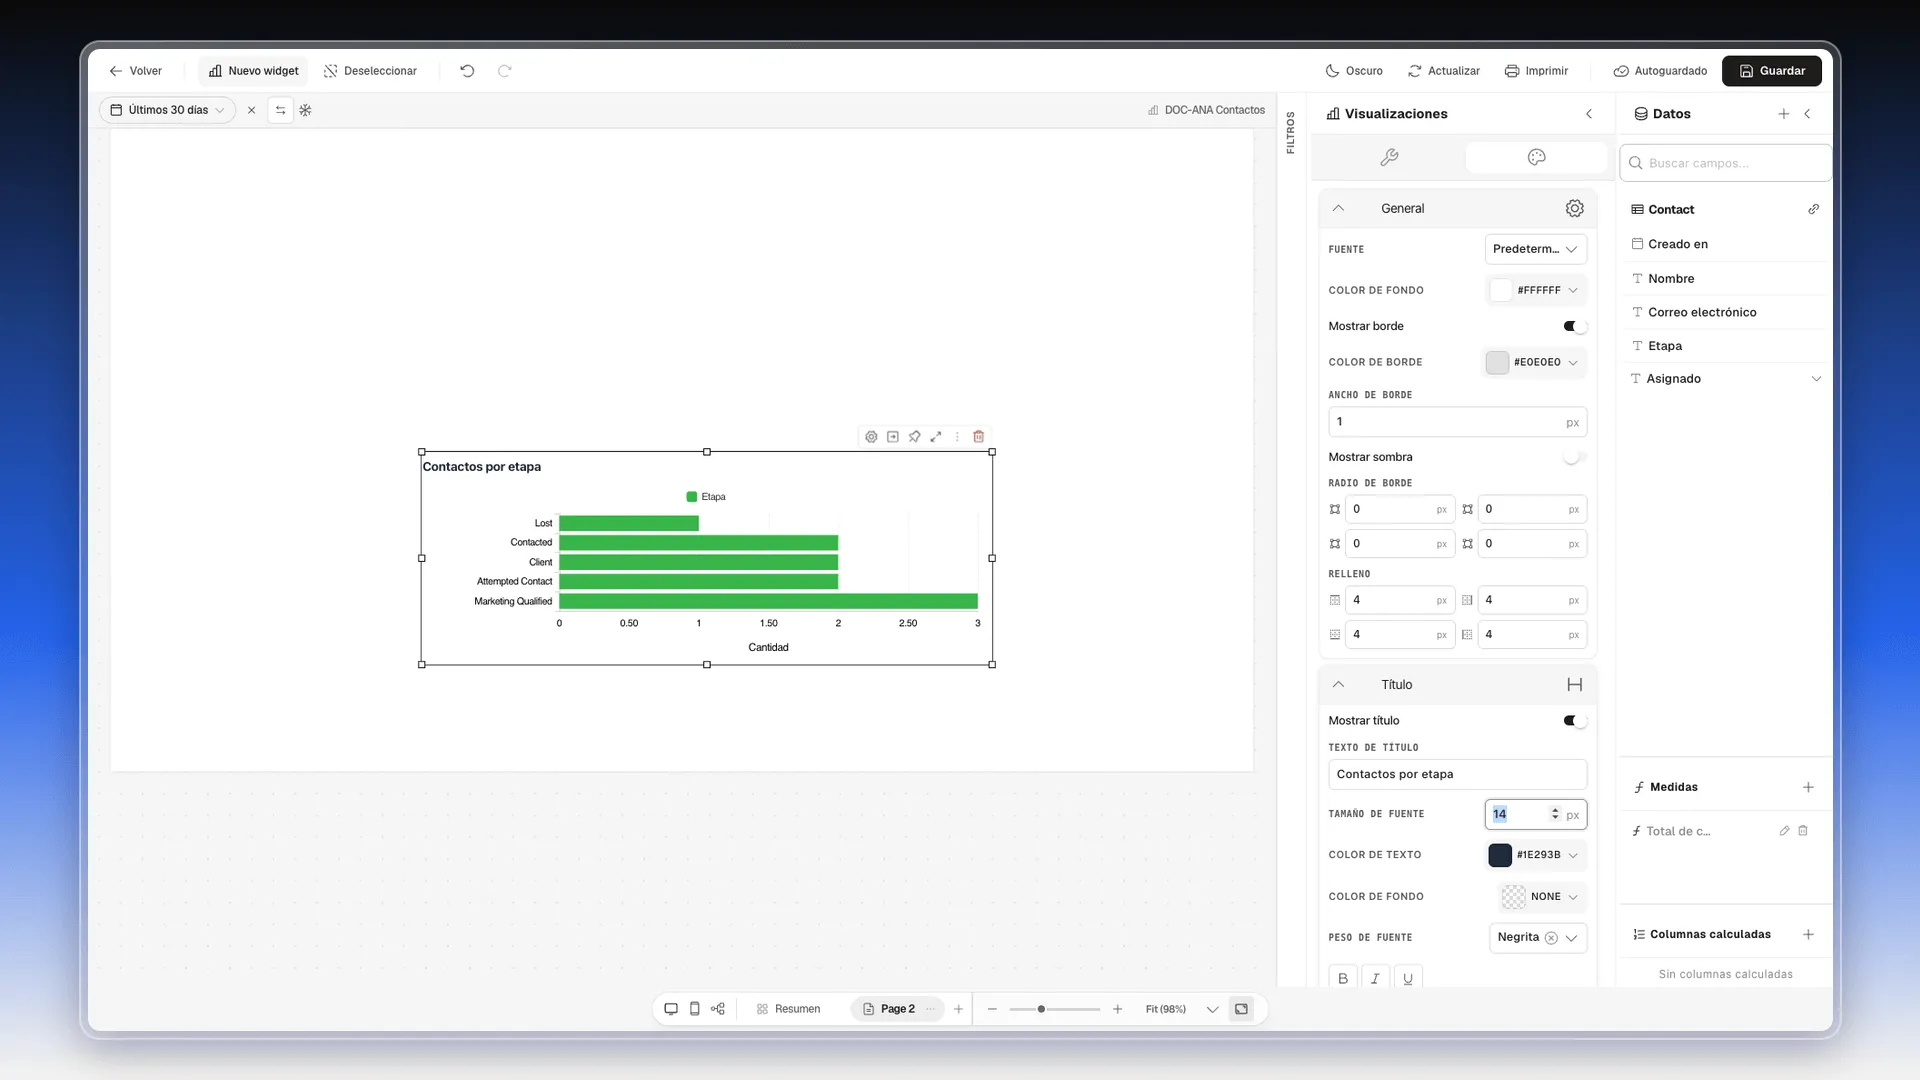Viewport: 1920px width, 1080px height.
Task: Delete widget with red trash icon
Action: [979, 437]
